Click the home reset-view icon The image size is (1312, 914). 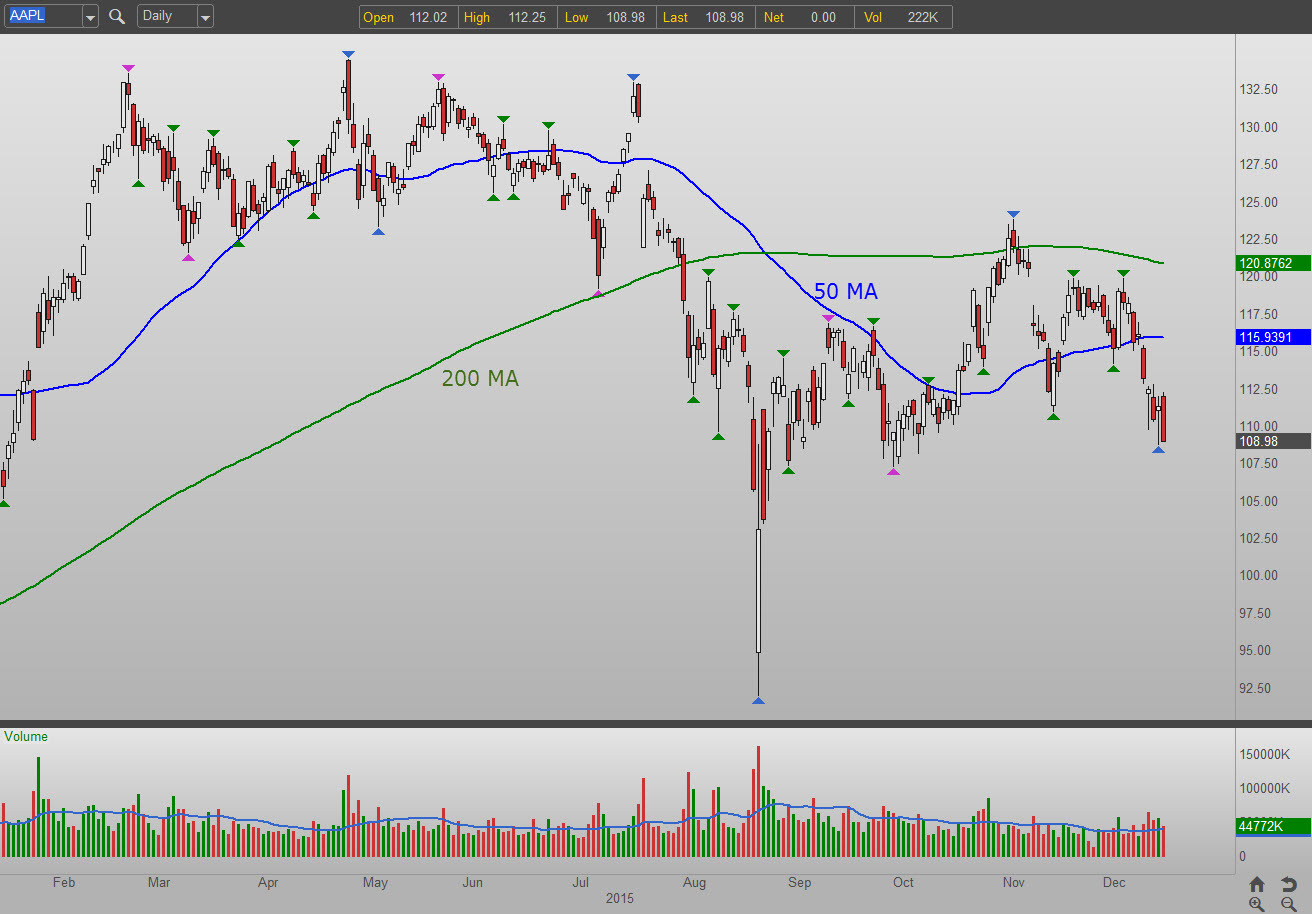pos(1257,884)
